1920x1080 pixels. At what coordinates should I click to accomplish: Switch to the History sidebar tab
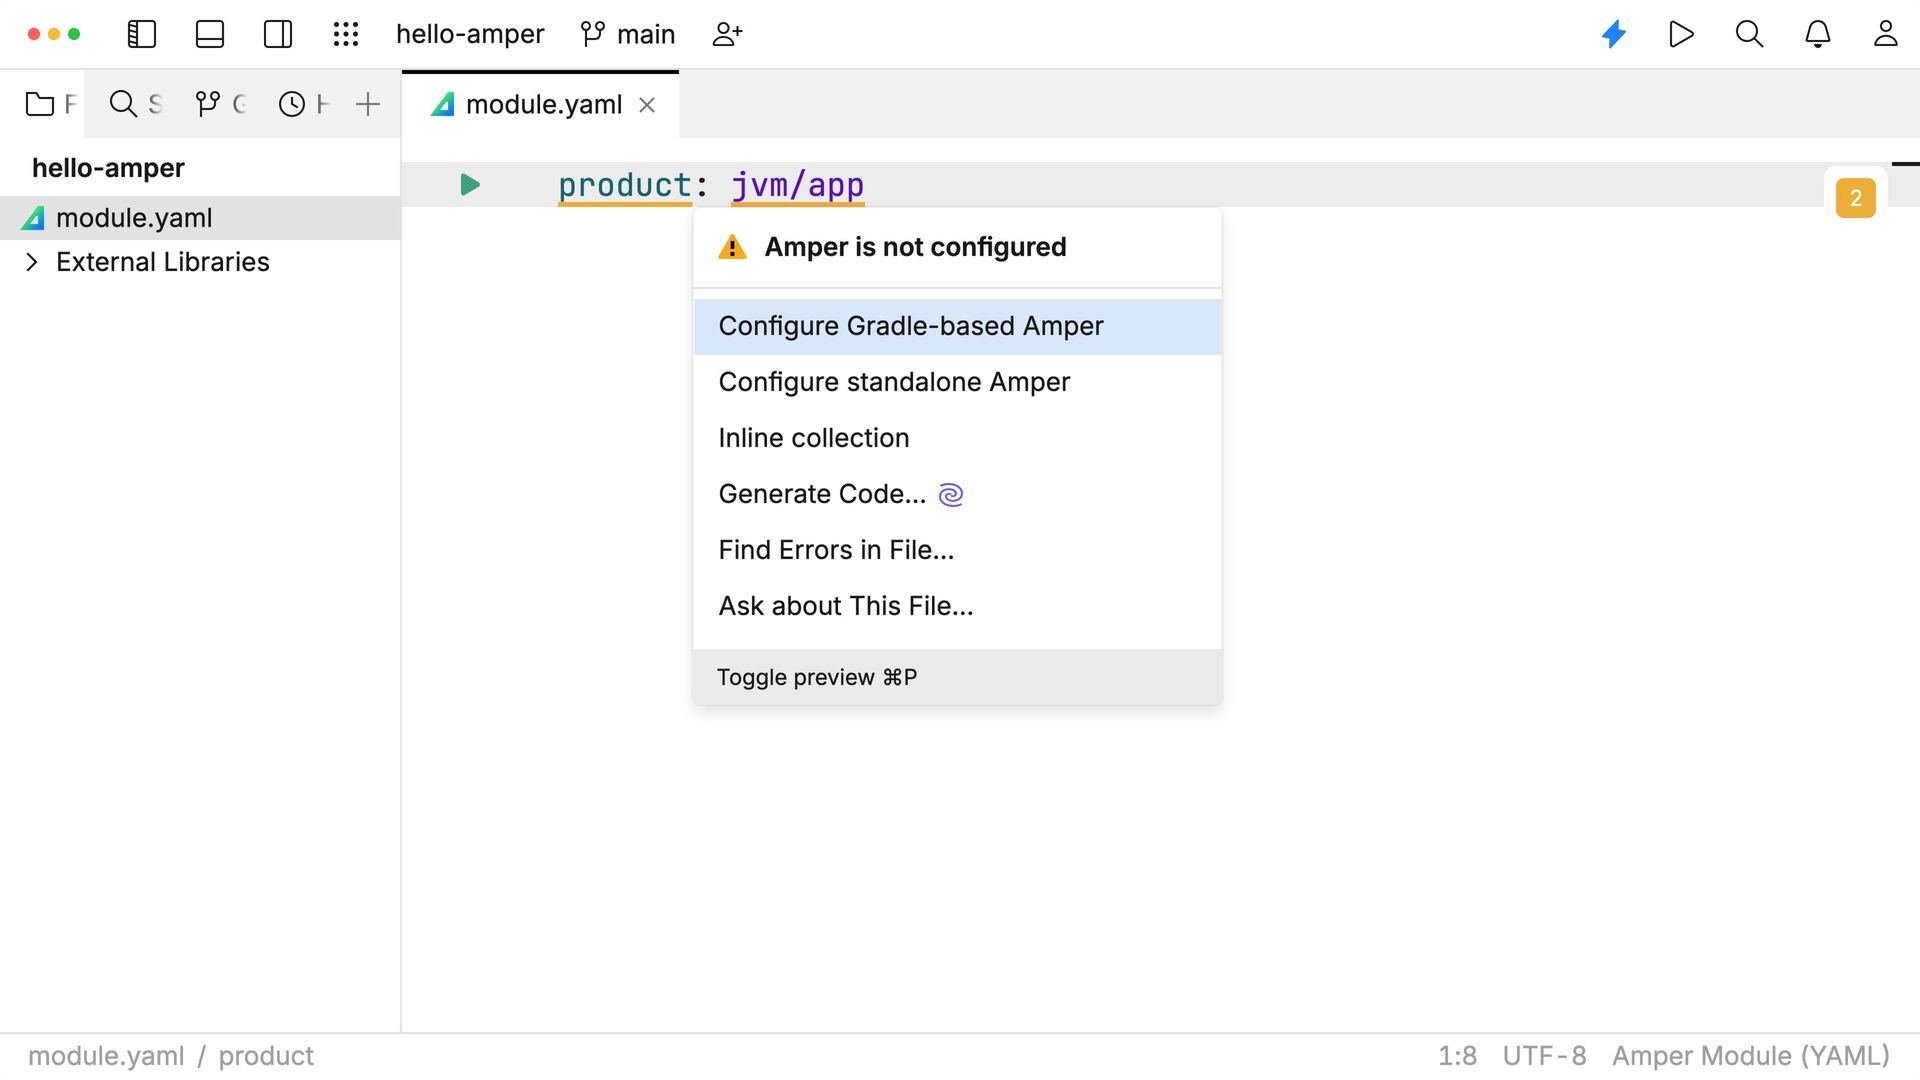[303, 104]
